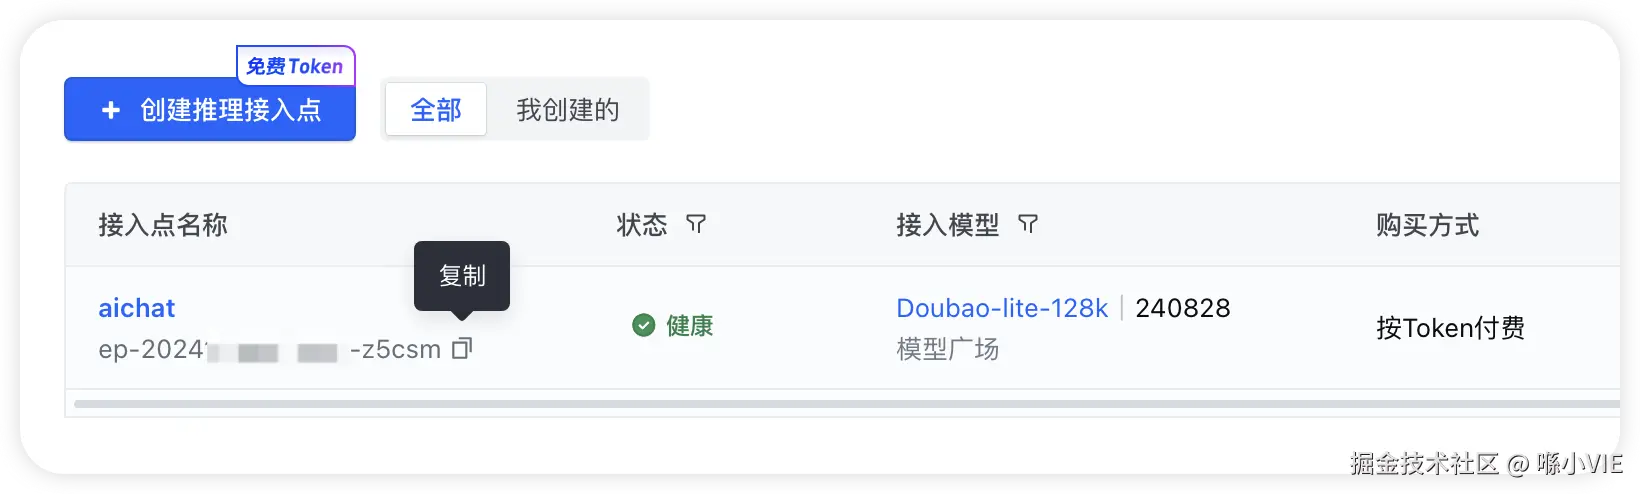Switch to the 我创建的 tab
This screenshot has width=1640, height=494.
pos(567,110)
